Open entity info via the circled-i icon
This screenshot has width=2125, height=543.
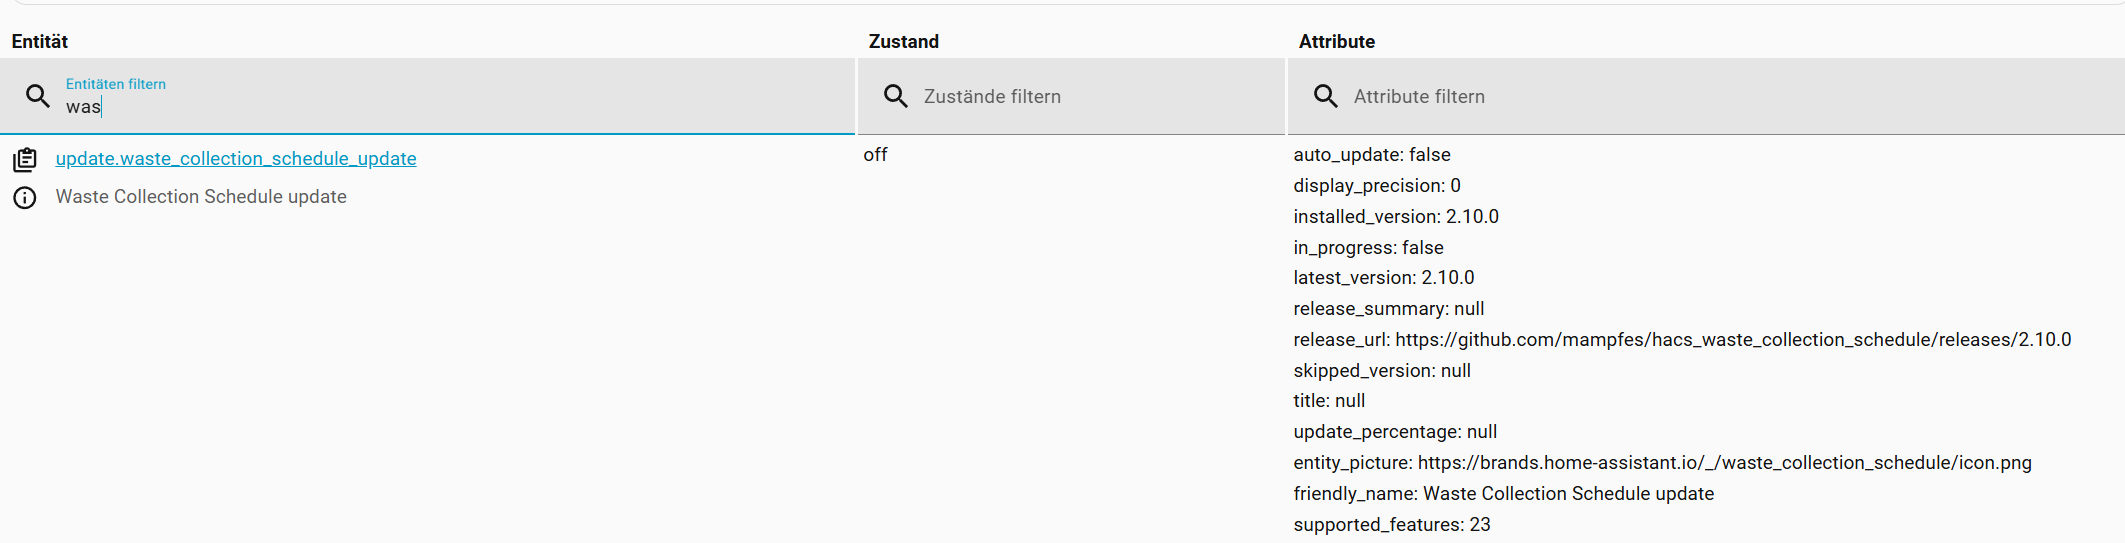pos(25,197)
